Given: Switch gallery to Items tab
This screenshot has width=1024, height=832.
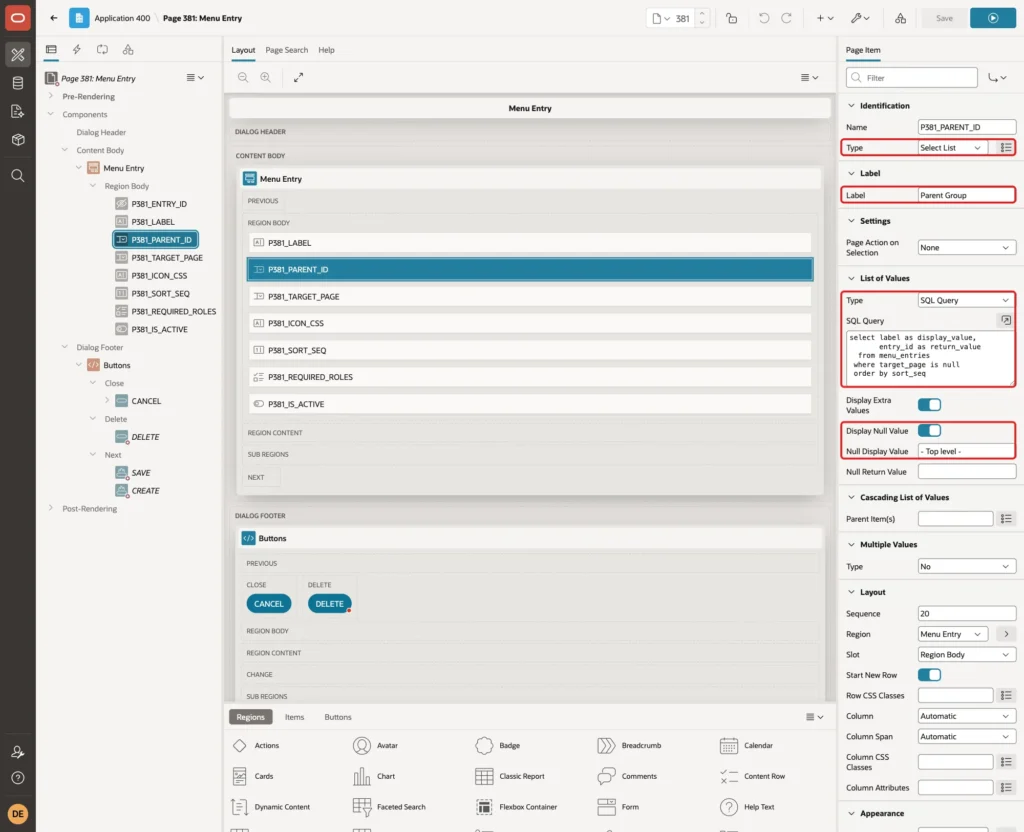Looking at the screenshot, I should pos(294,717).
